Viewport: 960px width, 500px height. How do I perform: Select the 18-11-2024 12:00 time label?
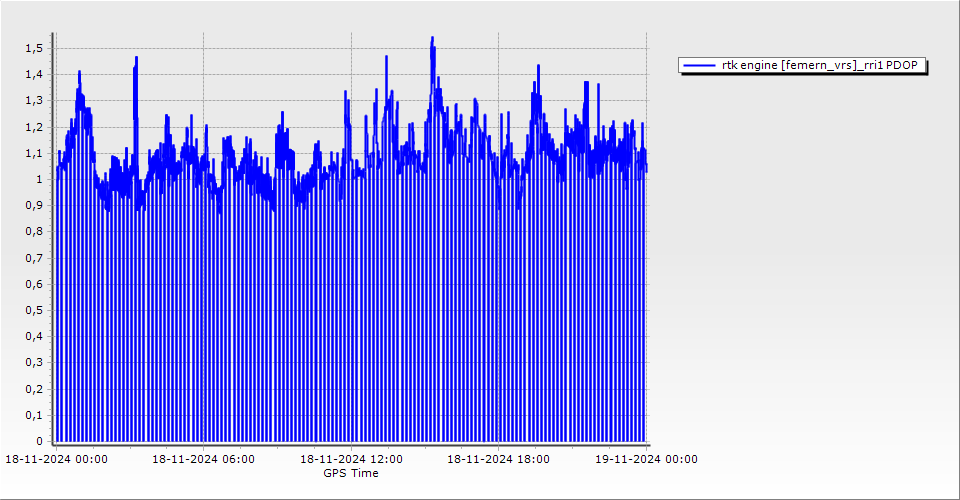[351, 459]
